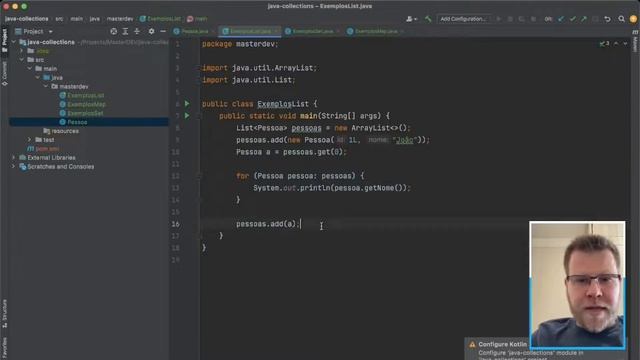Click the import java.util.ArrayList line

click(x=260, y=68)
